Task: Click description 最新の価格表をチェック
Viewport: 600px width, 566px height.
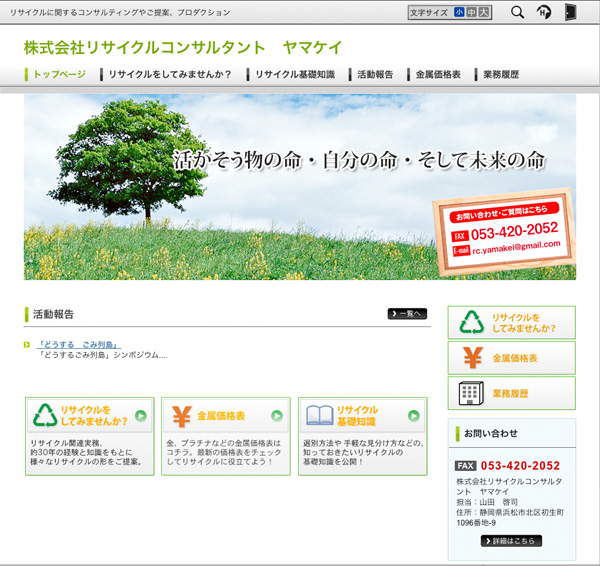Action: 240,452
